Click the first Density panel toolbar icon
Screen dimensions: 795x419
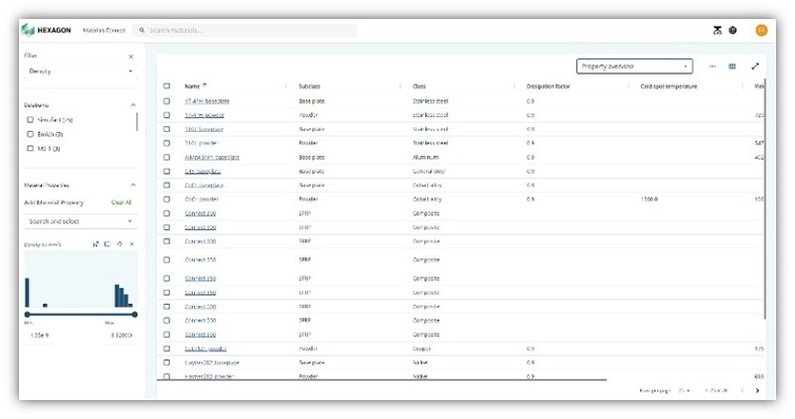click(x=96, y=244)
